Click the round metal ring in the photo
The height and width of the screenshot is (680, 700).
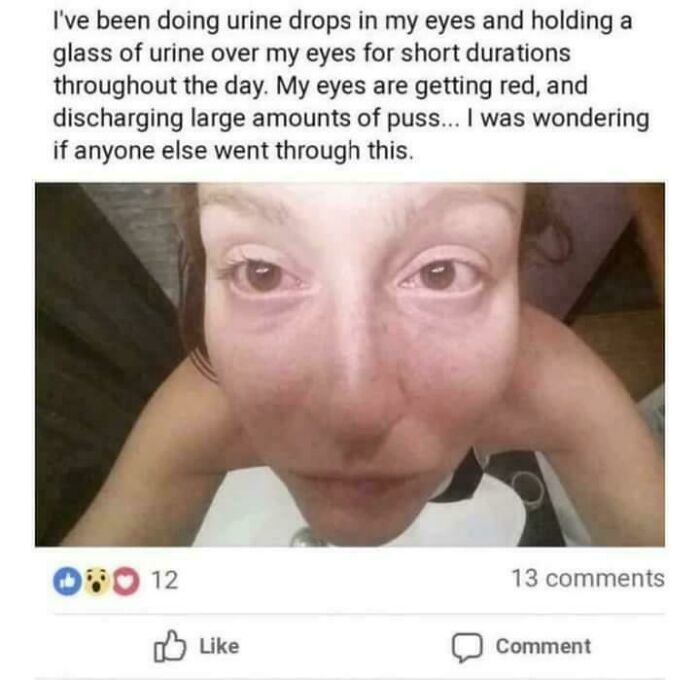click(529, 489)
